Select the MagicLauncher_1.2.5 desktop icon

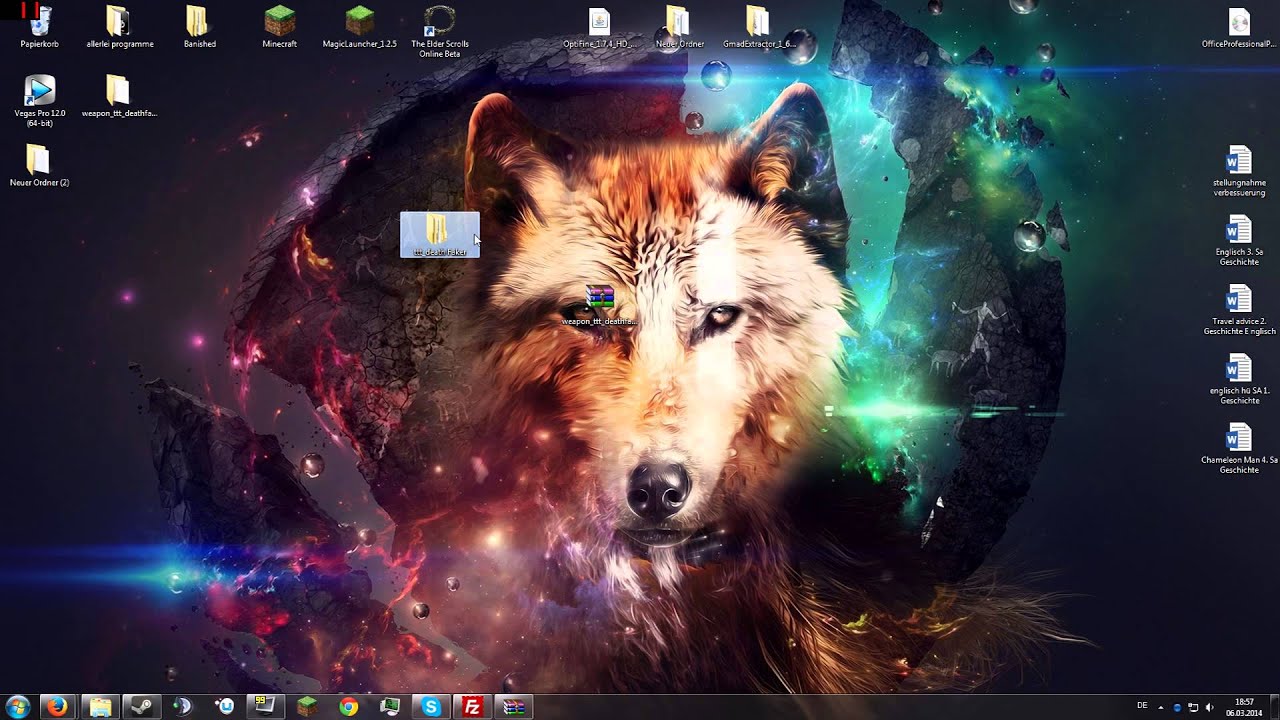tap(359, 27)
